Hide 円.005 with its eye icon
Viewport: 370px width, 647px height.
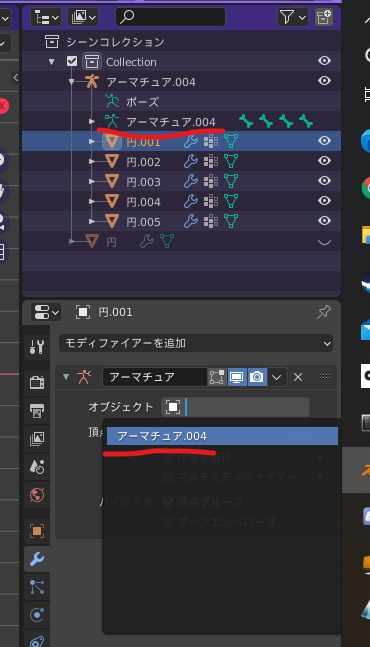point(325,221)
